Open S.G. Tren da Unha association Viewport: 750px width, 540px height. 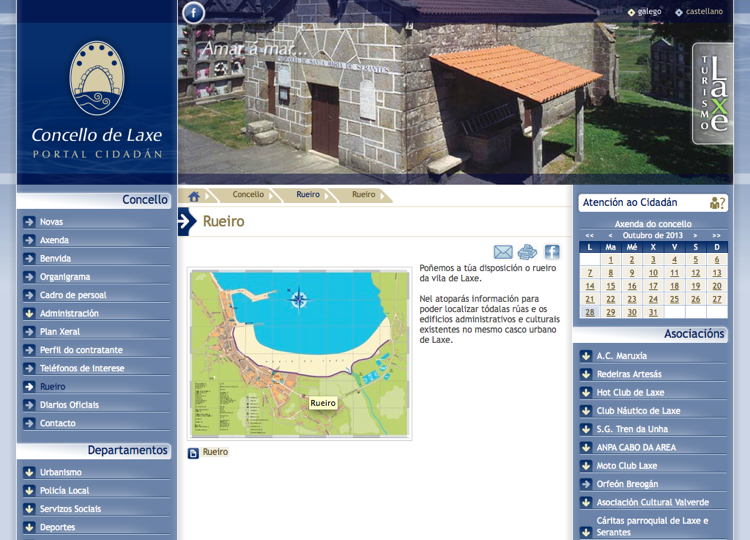click(x=632, y=429)
